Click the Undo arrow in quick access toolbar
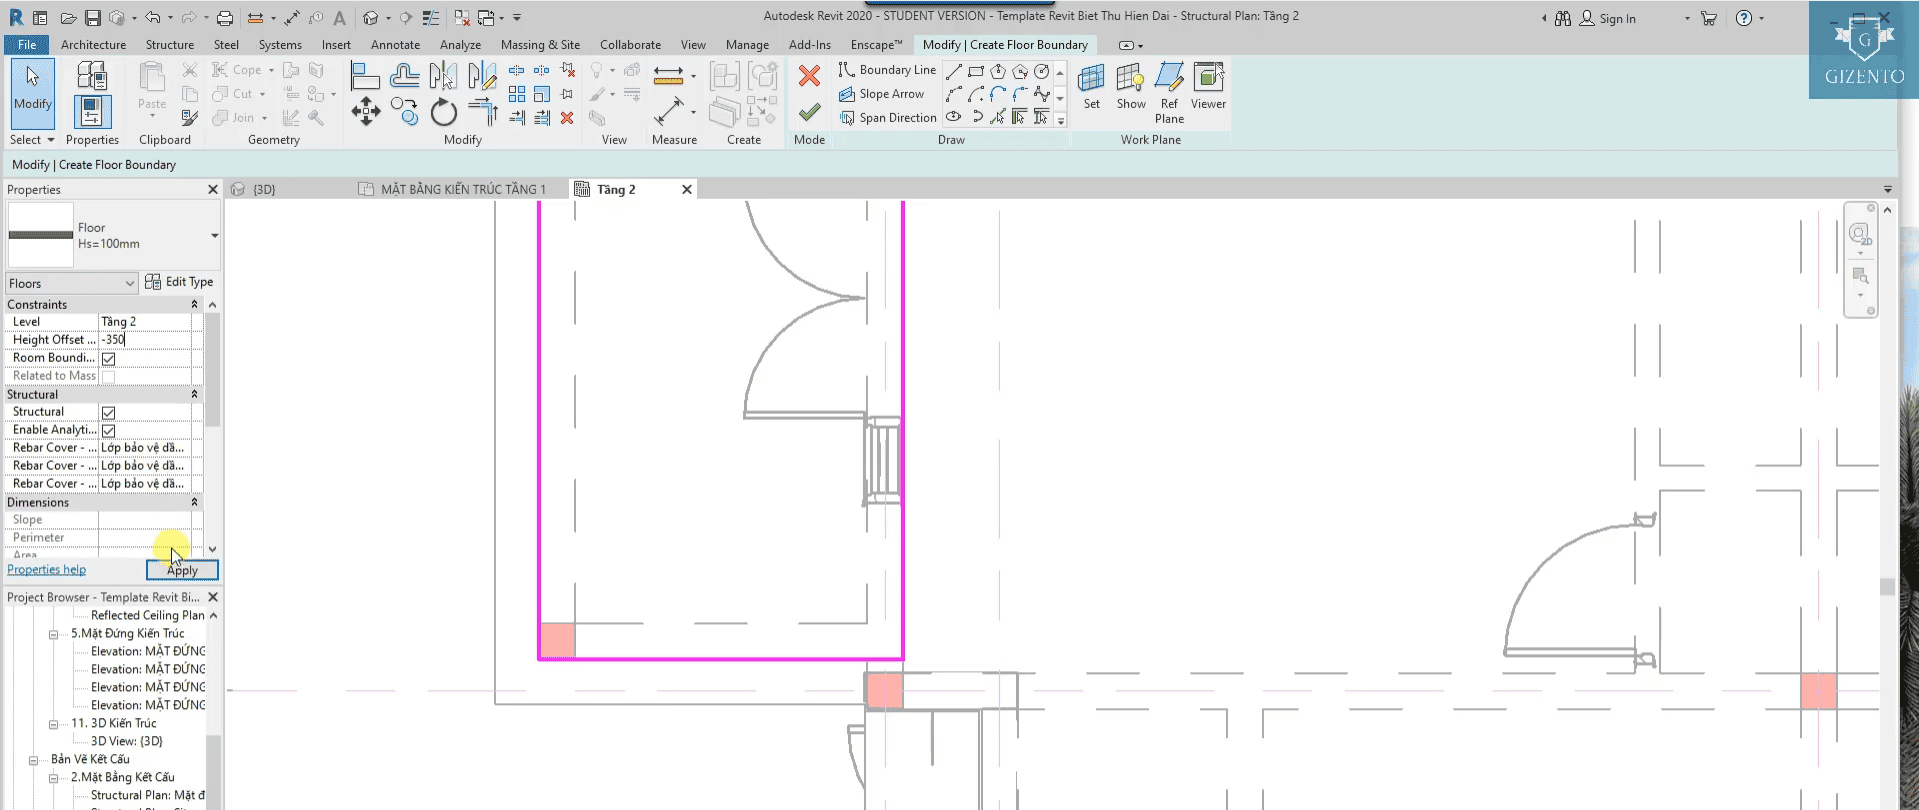The height and width of the screenshot is (810, 1919). pos(152,18)
